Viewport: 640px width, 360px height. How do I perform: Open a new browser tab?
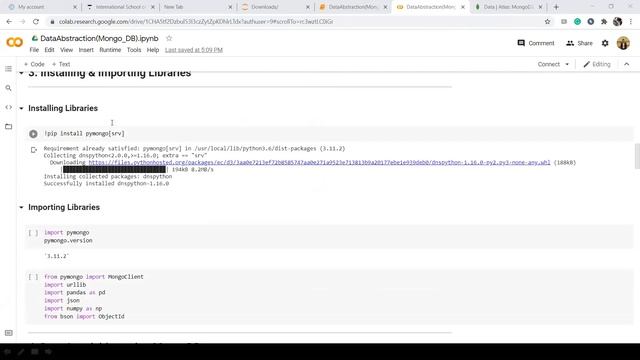(x=556, y=7)
